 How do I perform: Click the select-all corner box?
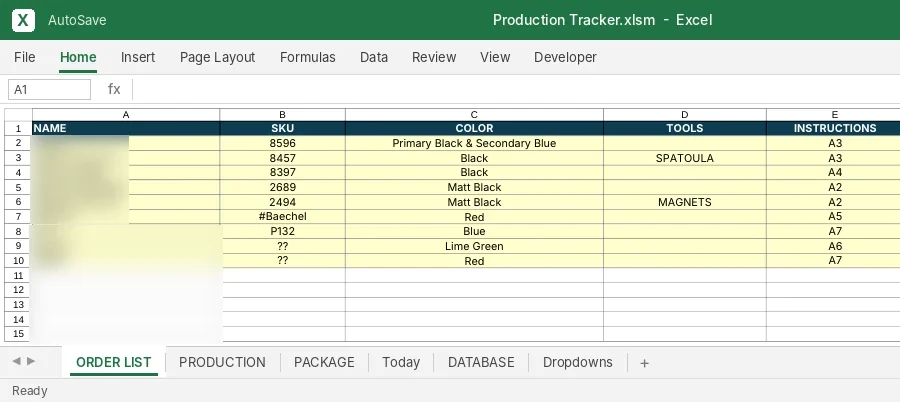click(x=18, y=115)
